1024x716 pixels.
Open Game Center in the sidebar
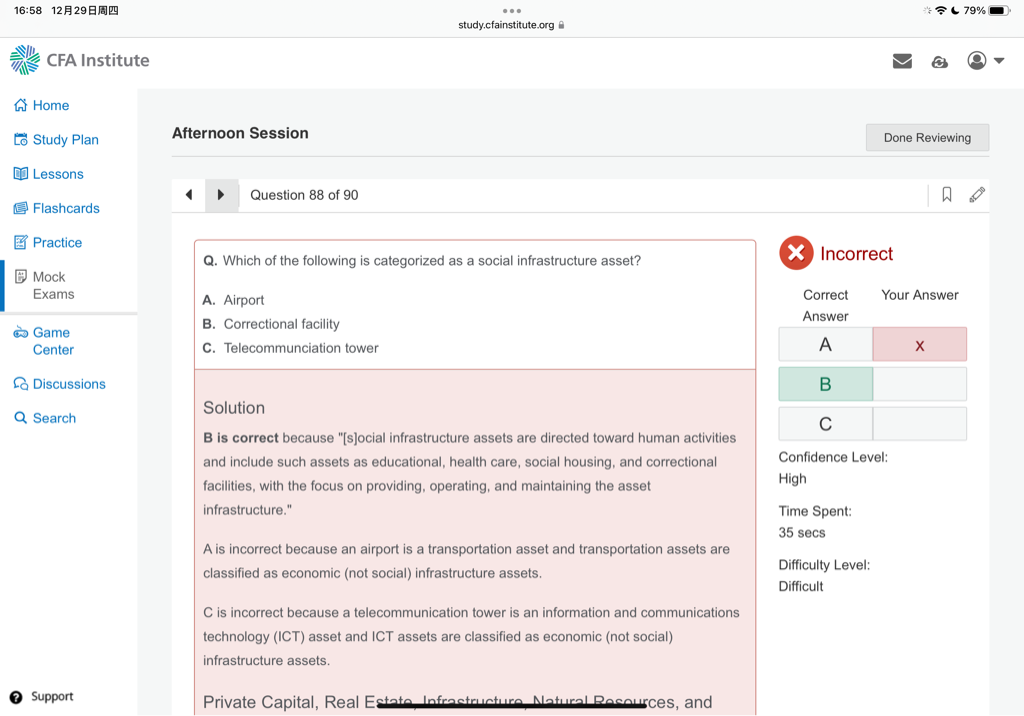[x=54, y=341]
